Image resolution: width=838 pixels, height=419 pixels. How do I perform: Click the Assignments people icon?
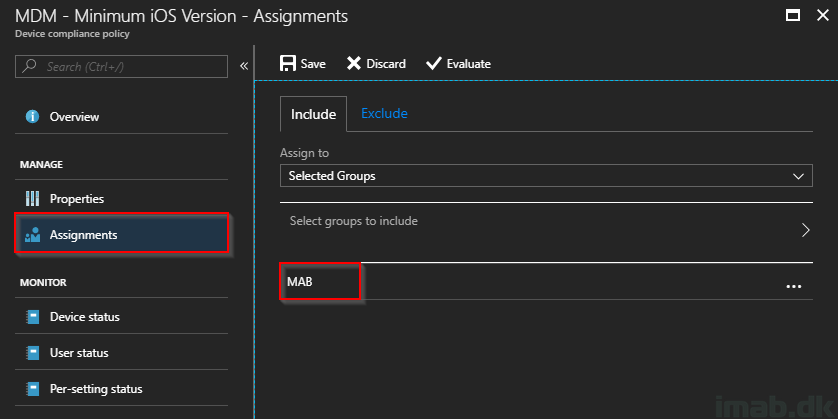(33, 235)
